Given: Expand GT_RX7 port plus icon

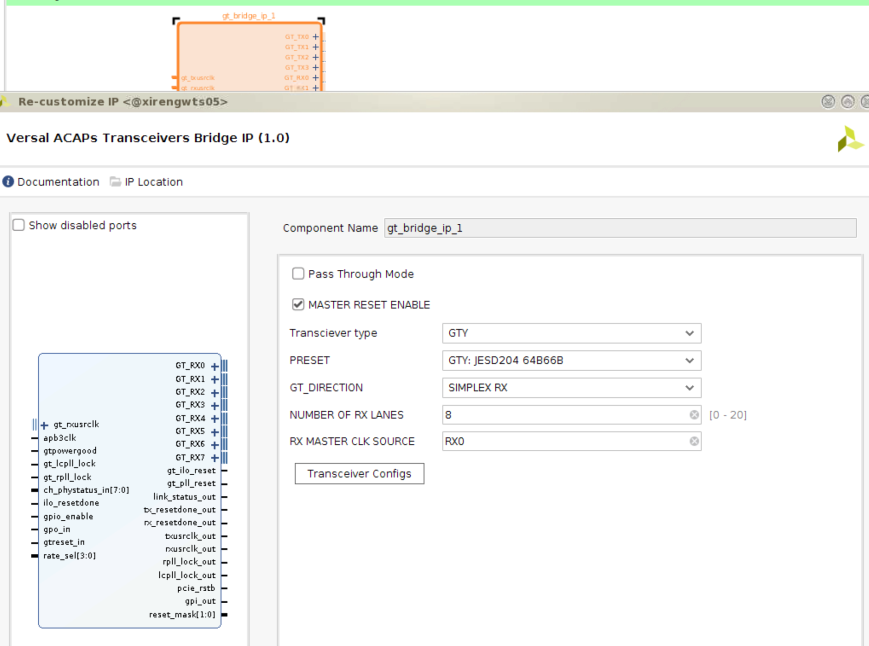Looking at the screenshot, I should pyautogui.click(x=214, y=458).
